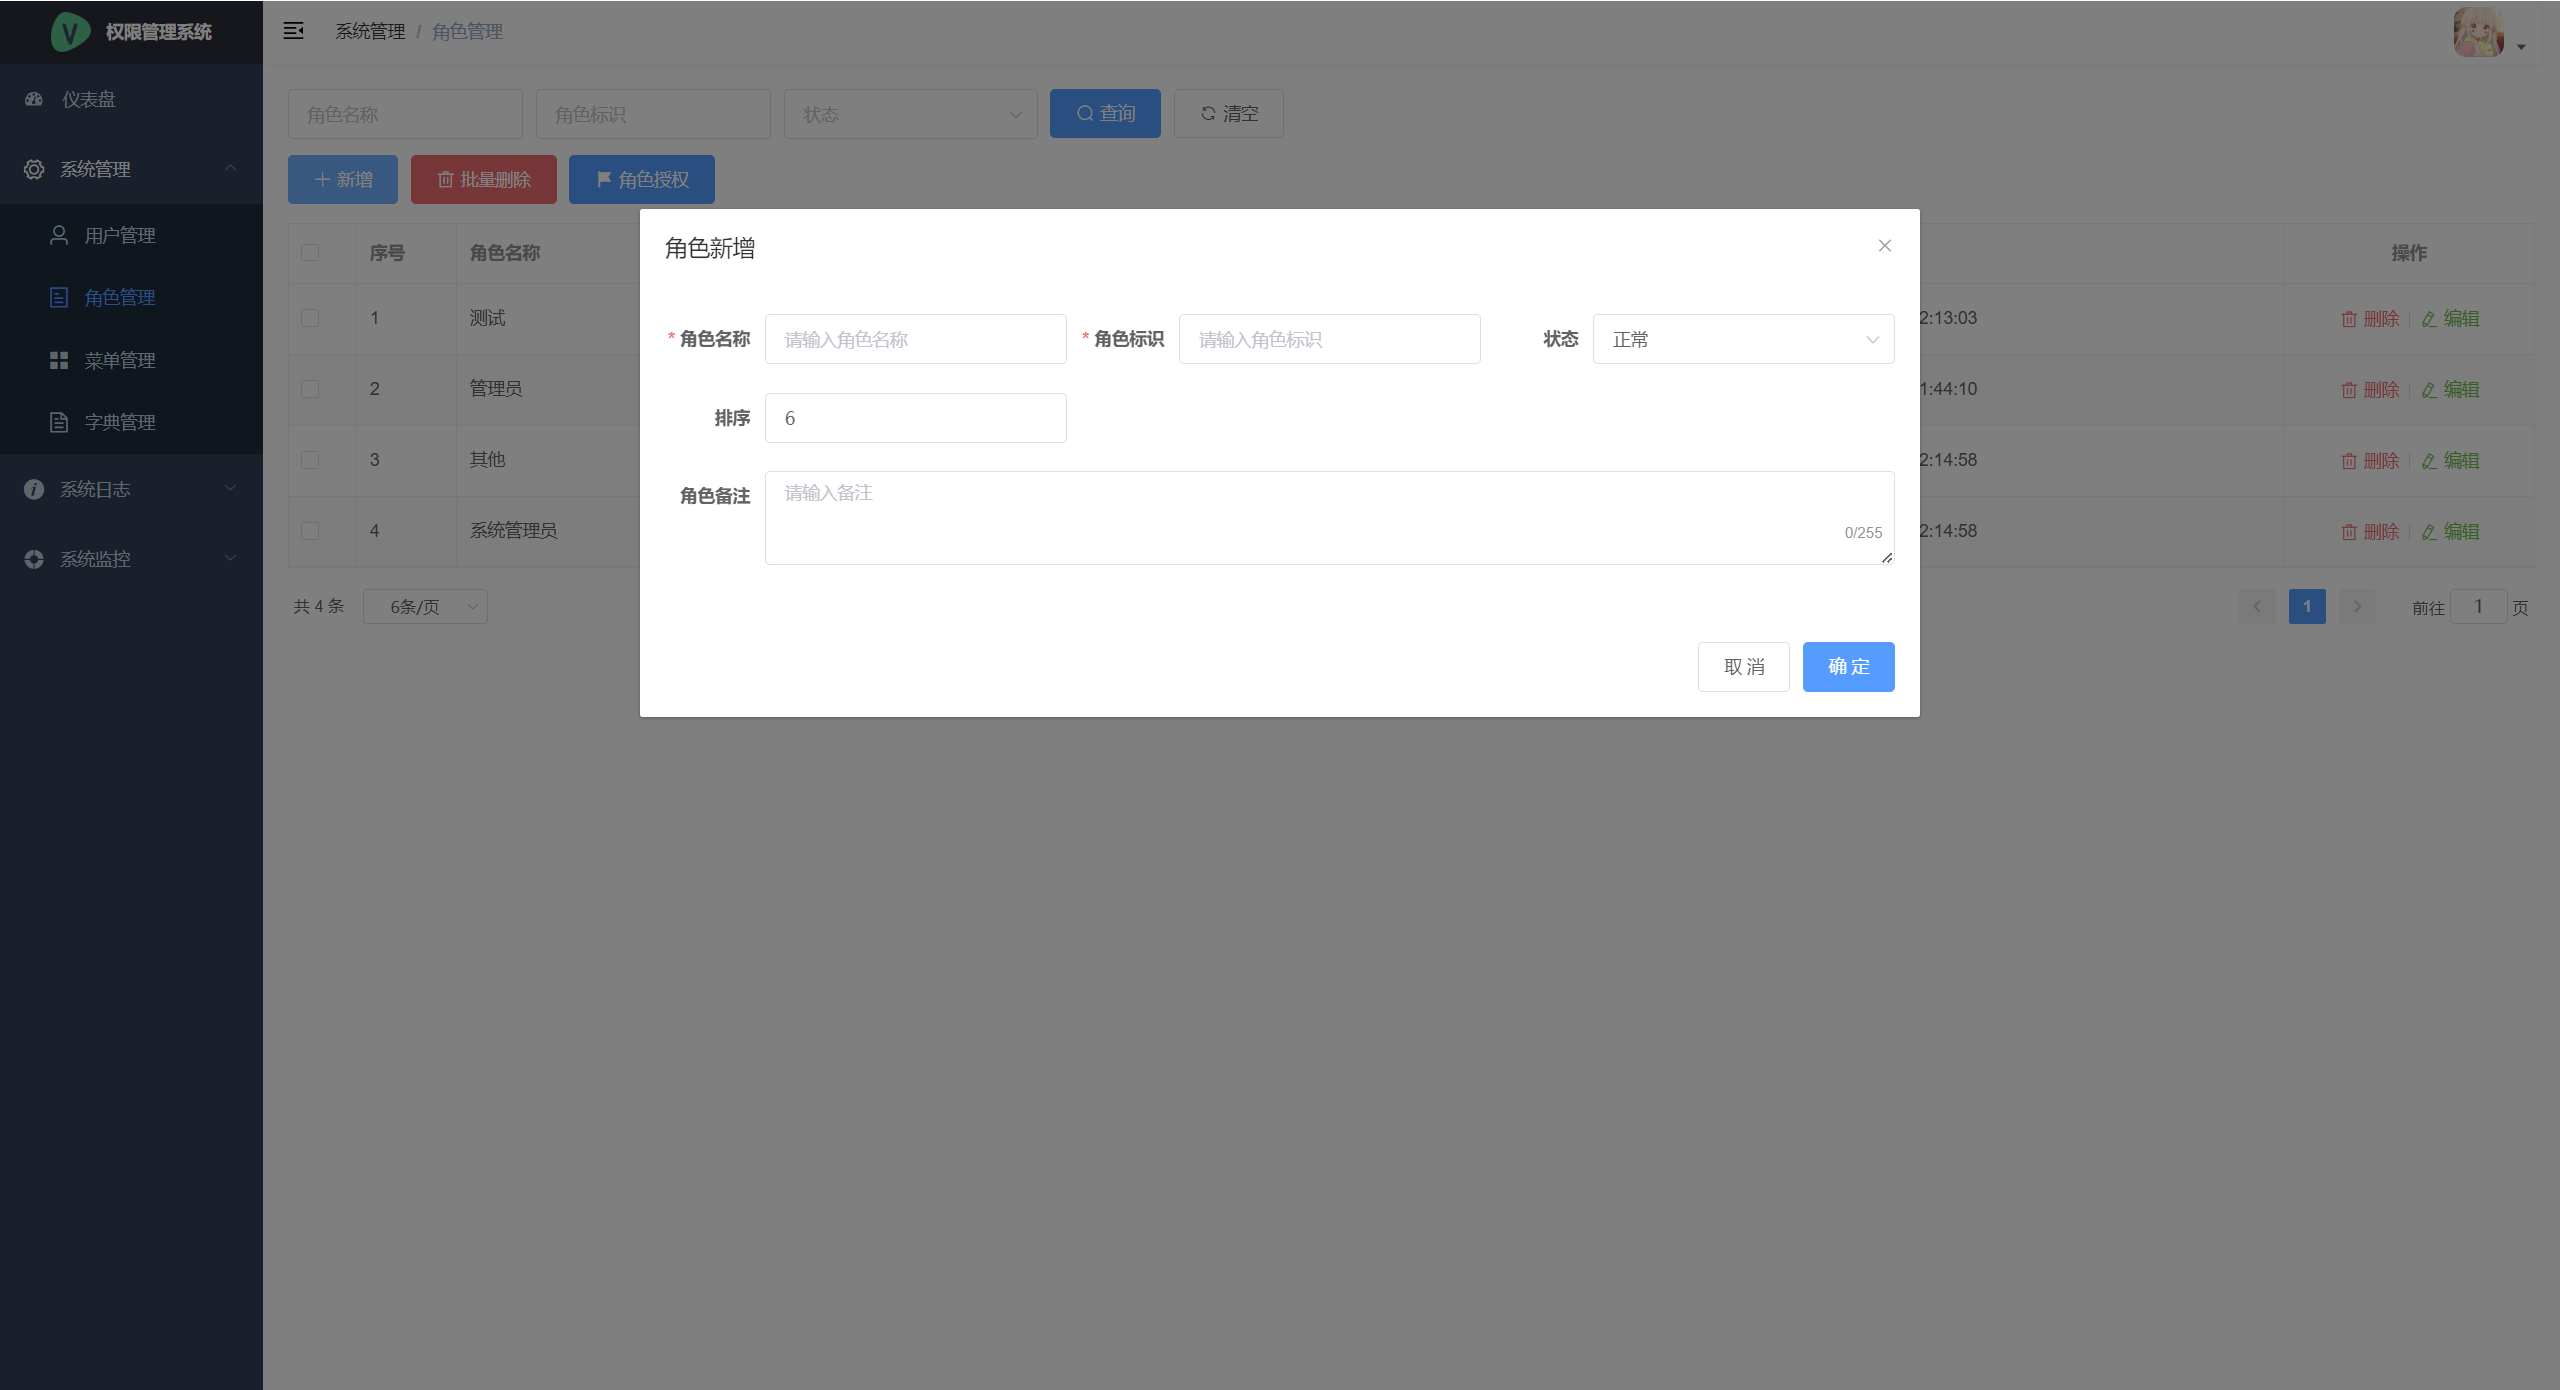This screenshot has height=1390, width=2560.
Task: Click the dashboard gauge icon in the sidebar
Action: pyautogui.click(x=34, y=99)
